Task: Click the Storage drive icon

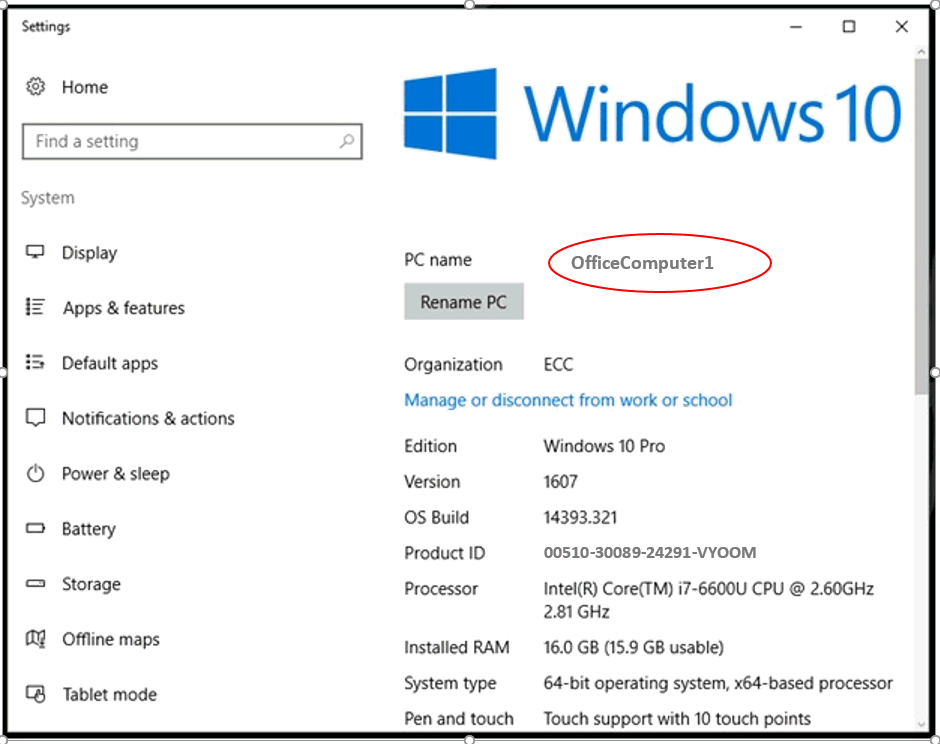Action: pos(36,584)
